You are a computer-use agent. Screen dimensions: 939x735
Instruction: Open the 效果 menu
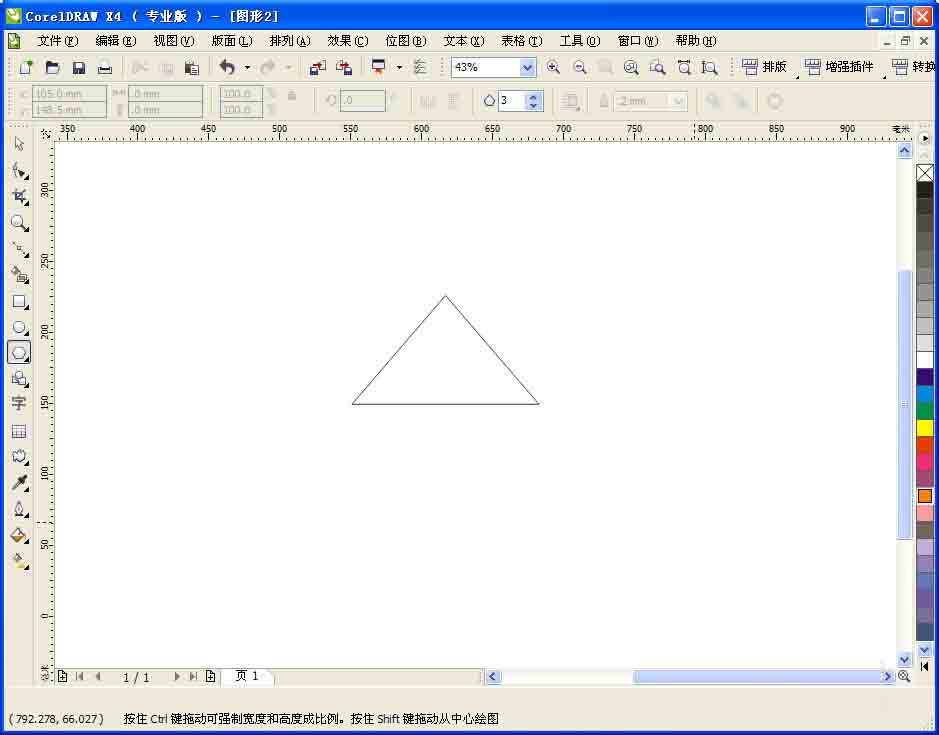pos(347,41)
